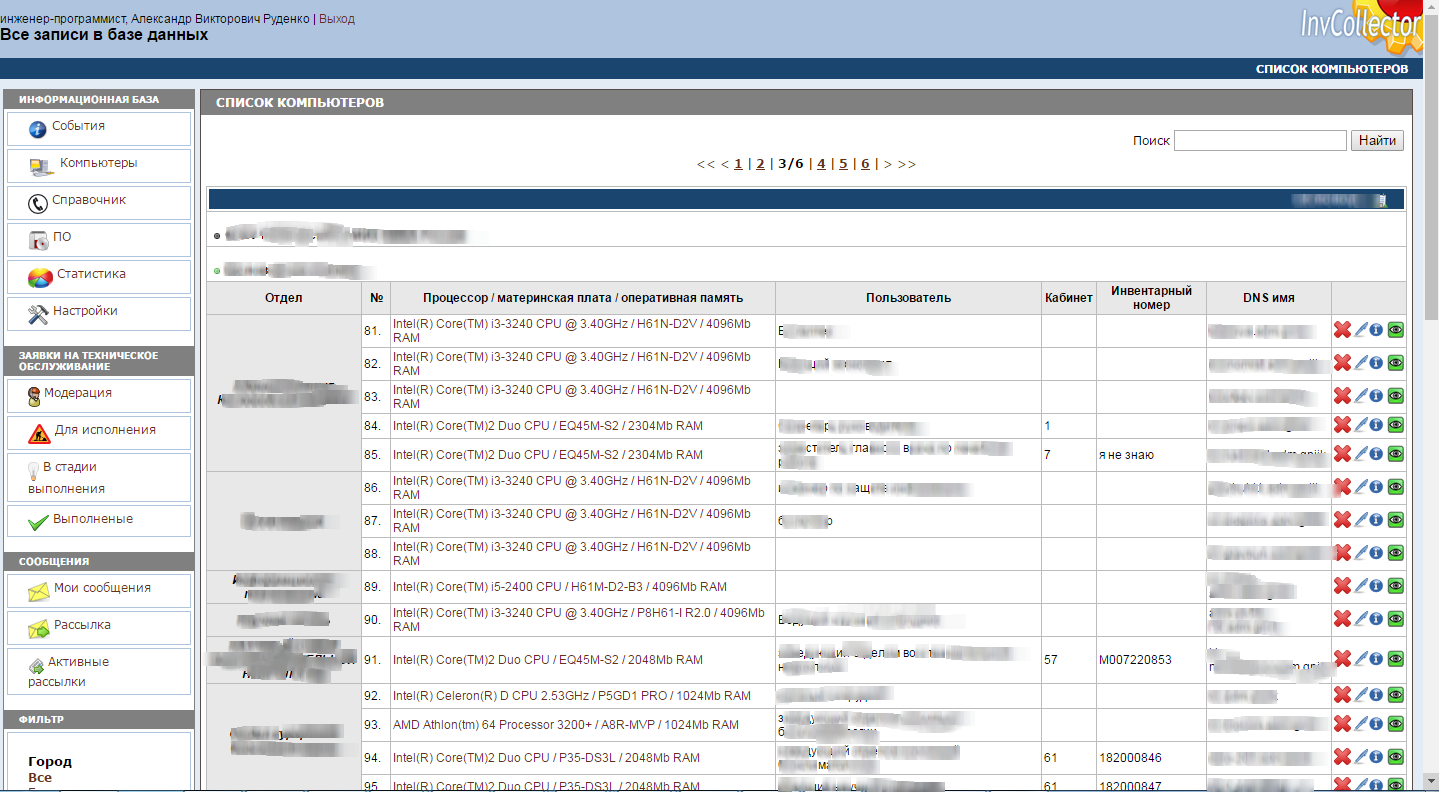Edit computer row 84 with the pencil icon
1439x792 pixels.
pos(1360,425)
